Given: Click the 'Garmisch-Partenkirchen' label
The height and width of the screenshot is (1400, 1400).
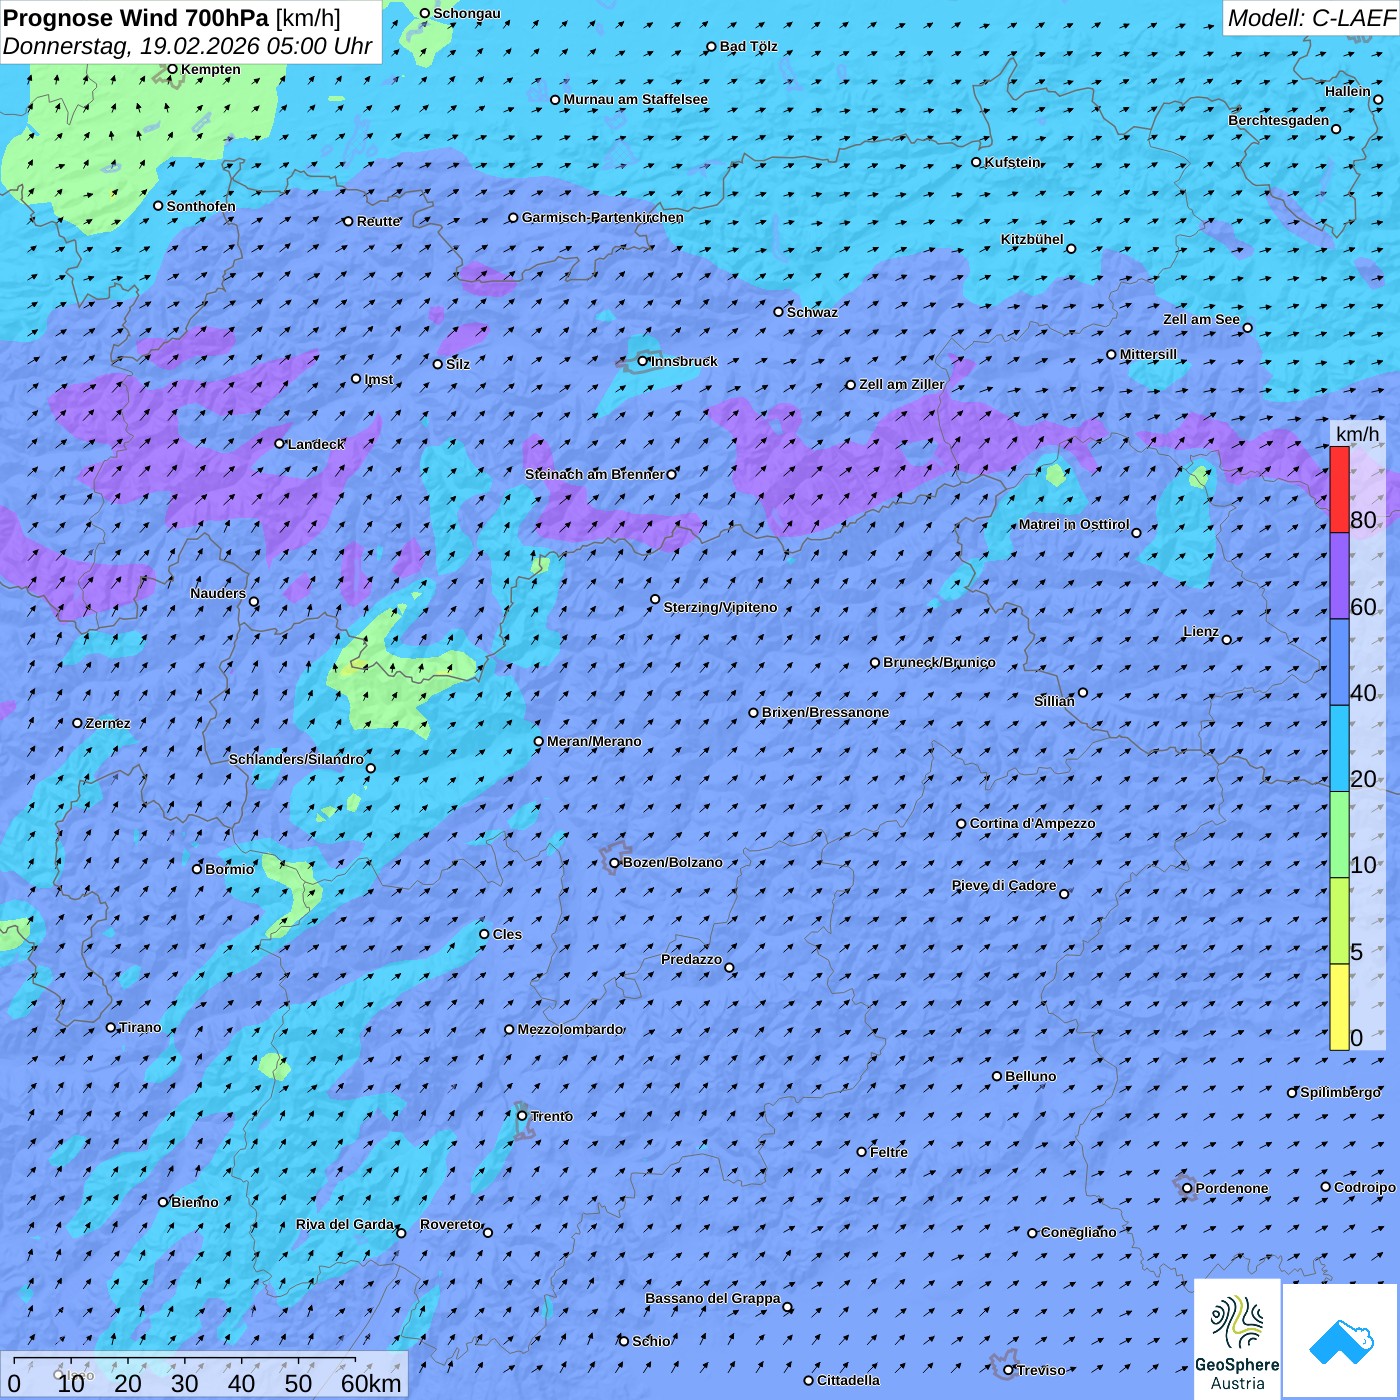Looking at the screenshot, I should click(603, 217).
